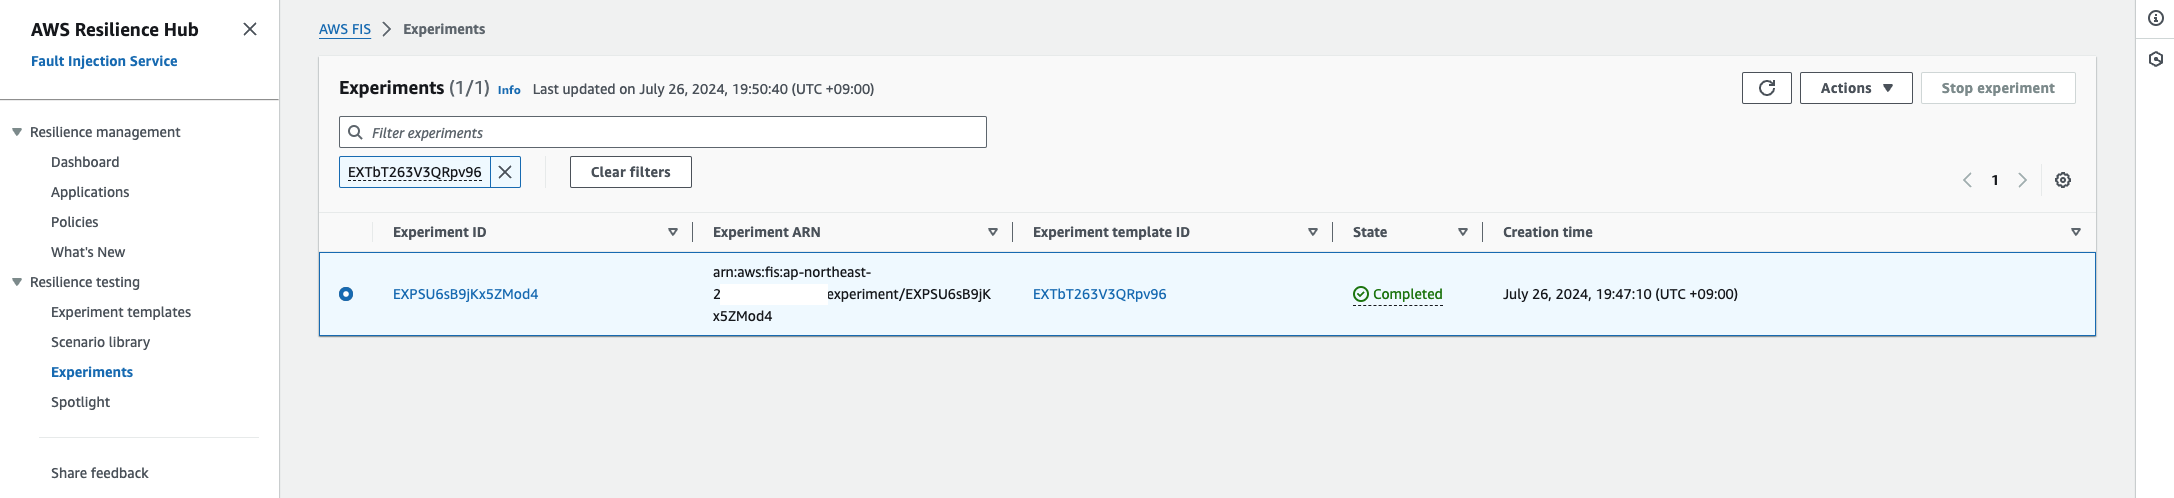
Task: Sort by Experiment ID column arrow
Action: [673, 232]
